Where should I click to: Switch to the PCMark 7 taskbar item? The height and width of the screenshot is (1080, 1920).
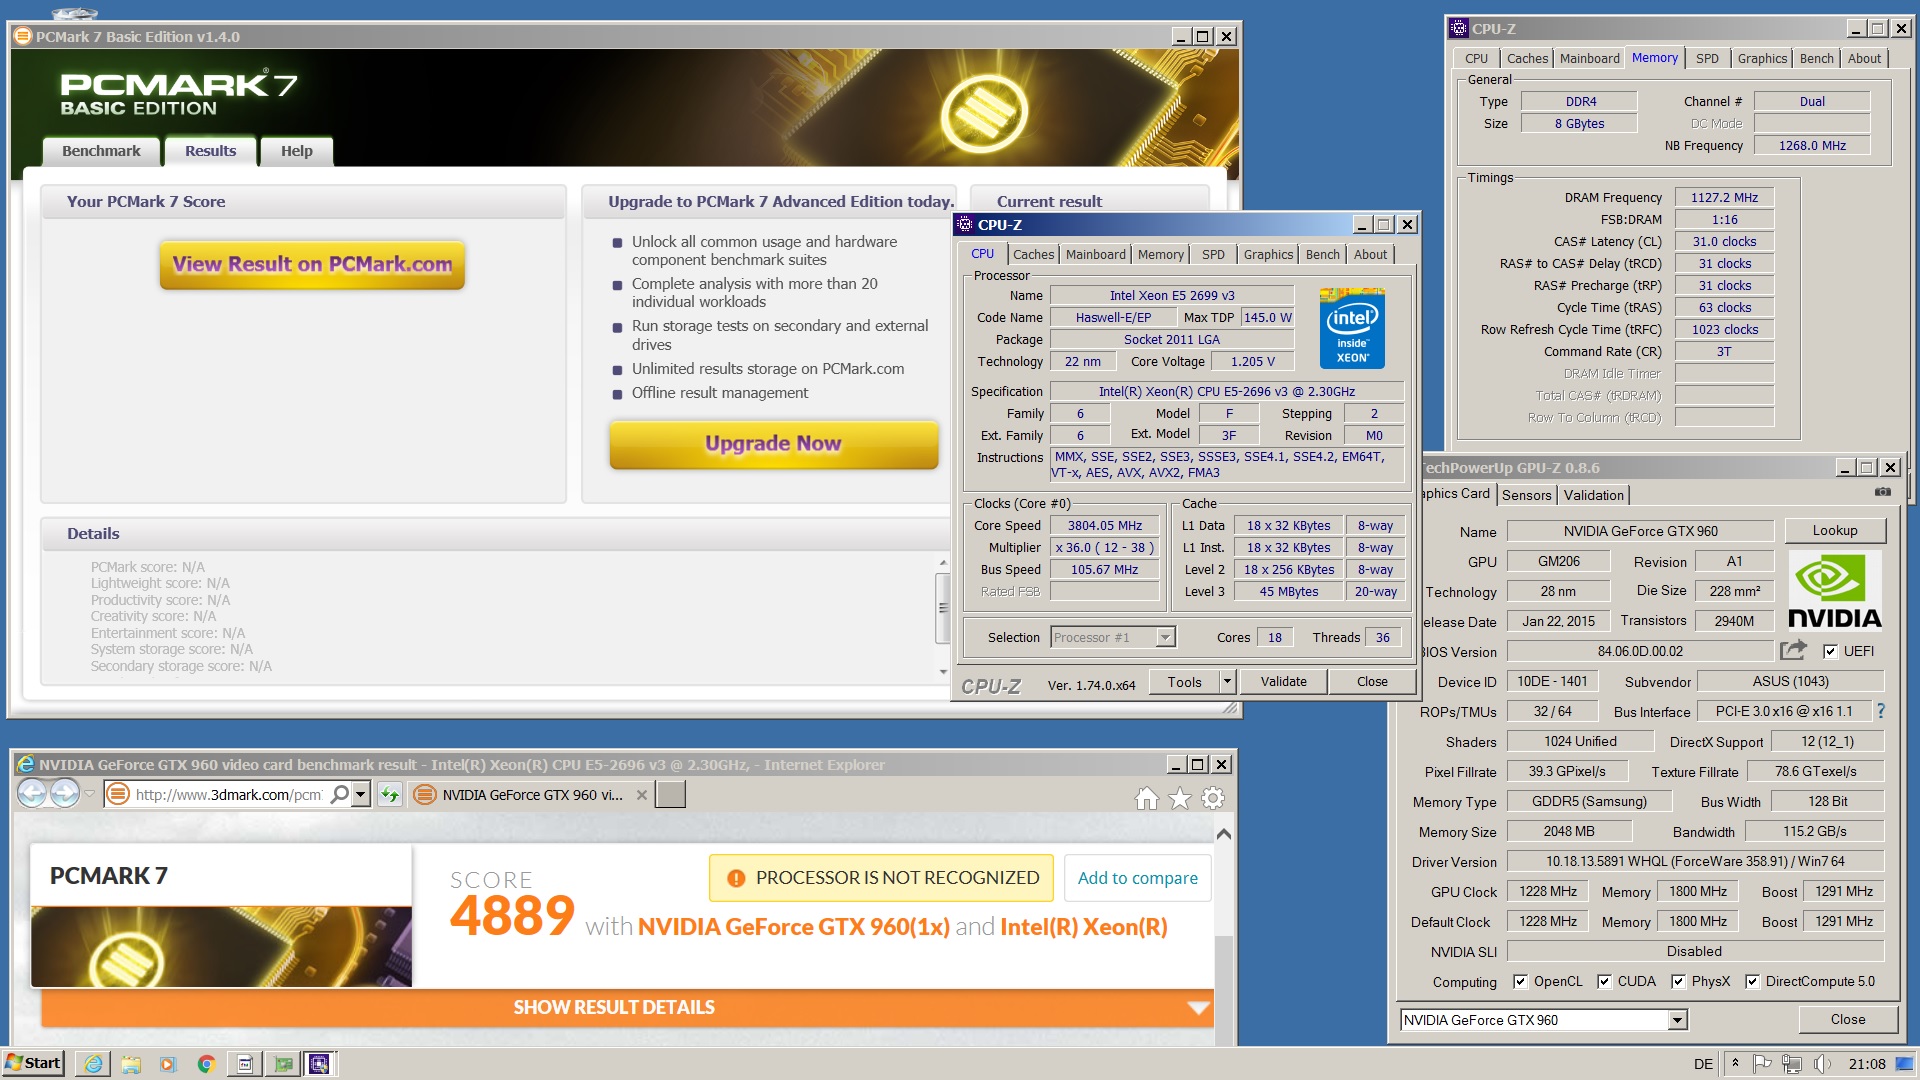pyautogui.click(x=244, y=1063)
